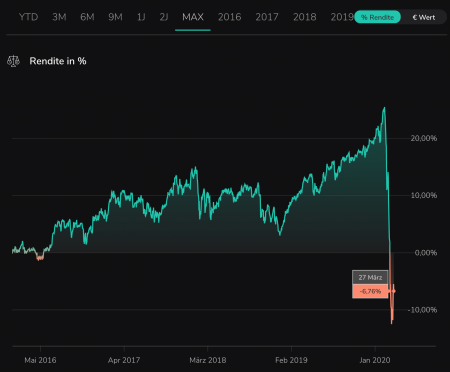Image resolution: width=450 pixels, height=372 pixels.
Task: Click the Jan 2020 axis label
Action: tap(375, 360)
